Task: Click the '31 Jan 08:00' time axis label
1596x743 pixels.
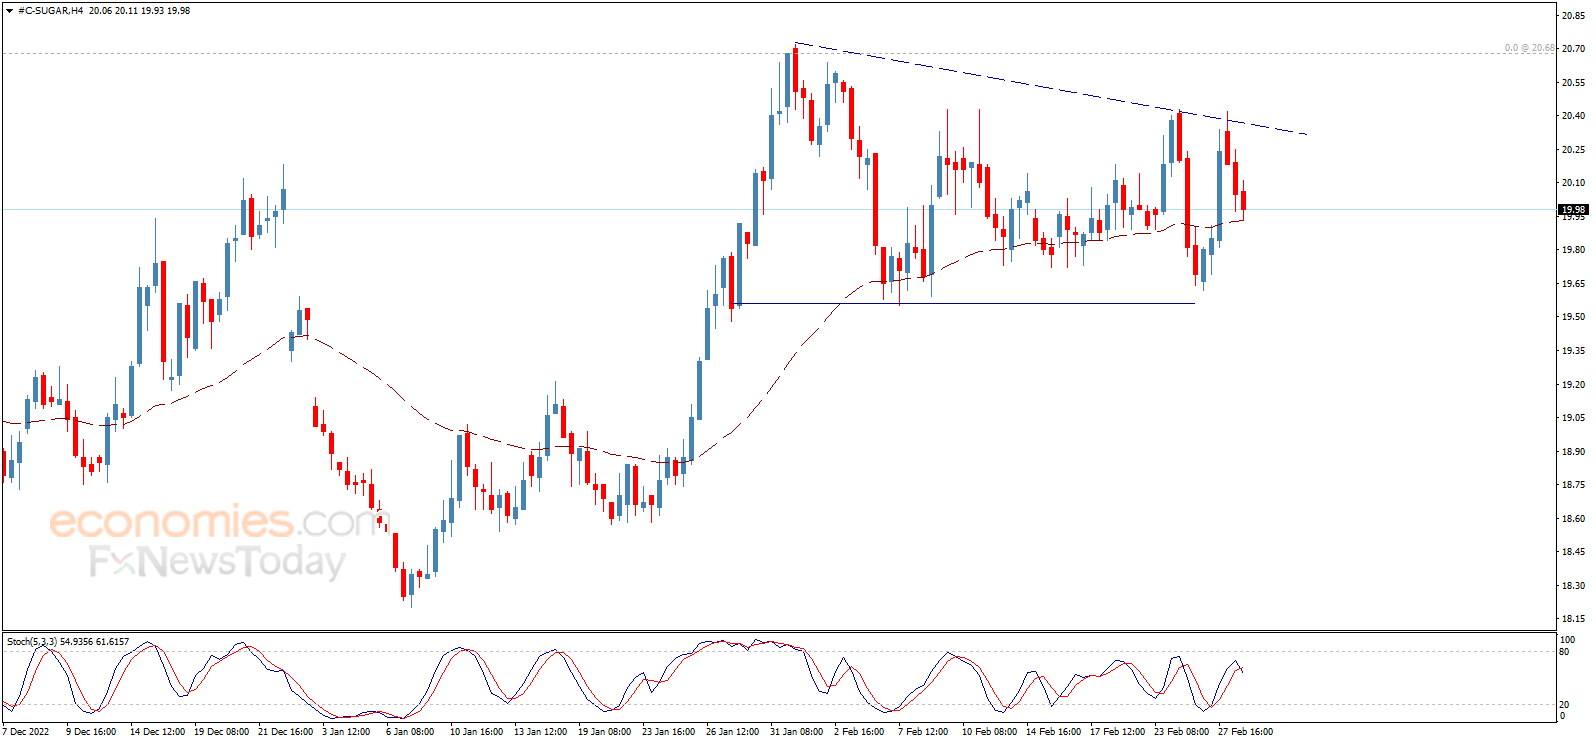Action: (797, 732)
